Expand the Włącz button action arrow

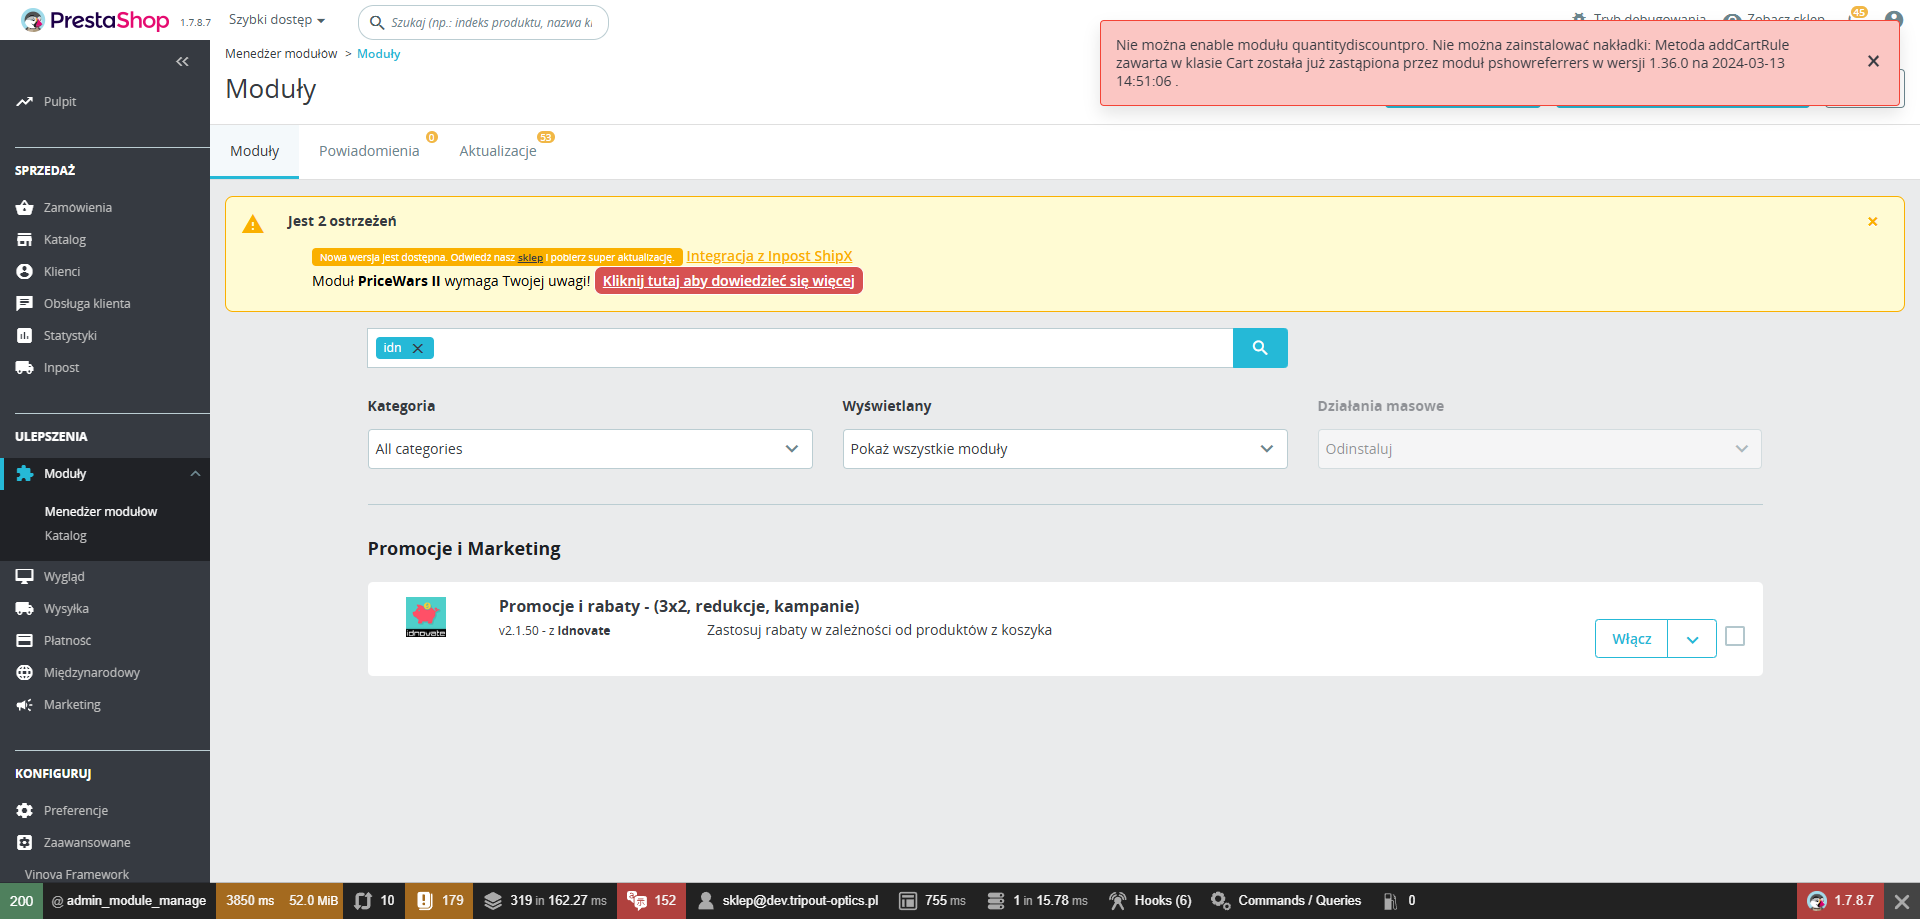[x=1692, y=639]
